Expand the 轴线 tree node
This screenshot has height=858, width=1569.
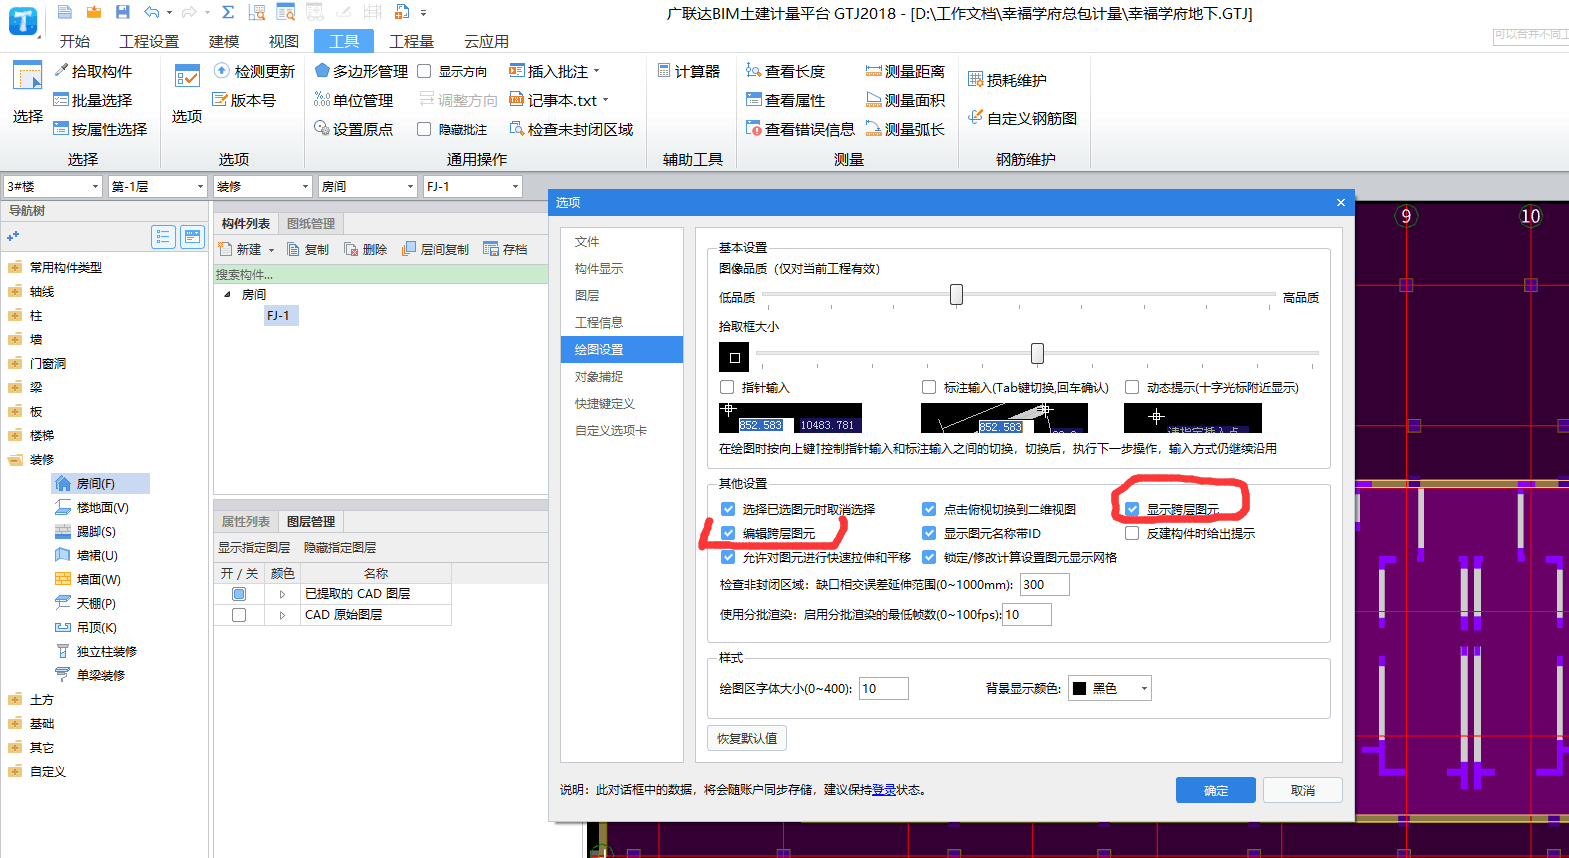[14, 292]
